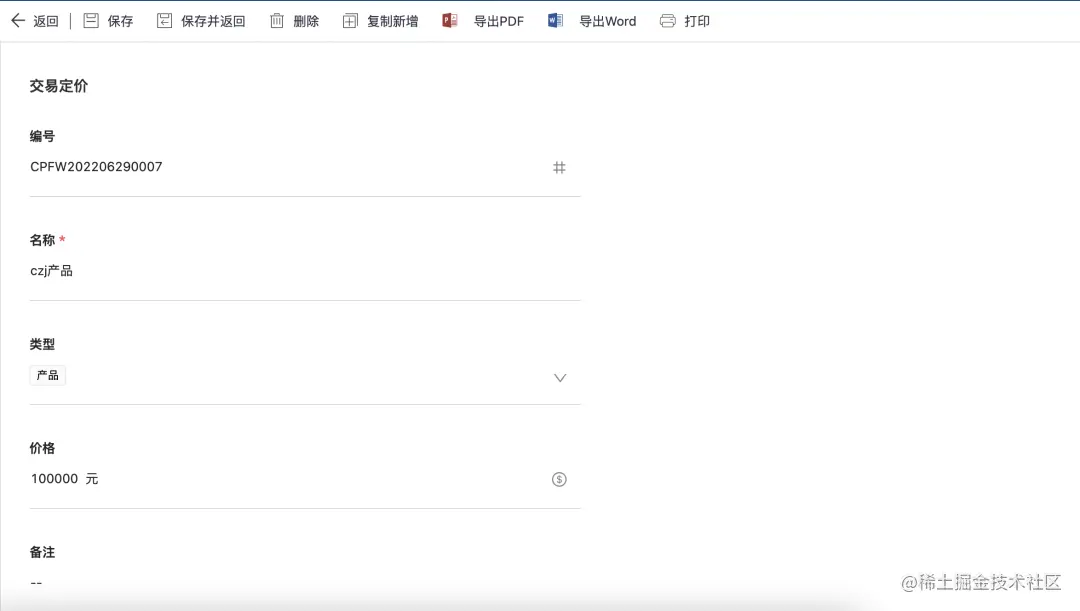Click the 价格 field label

[x=42, y=448]
